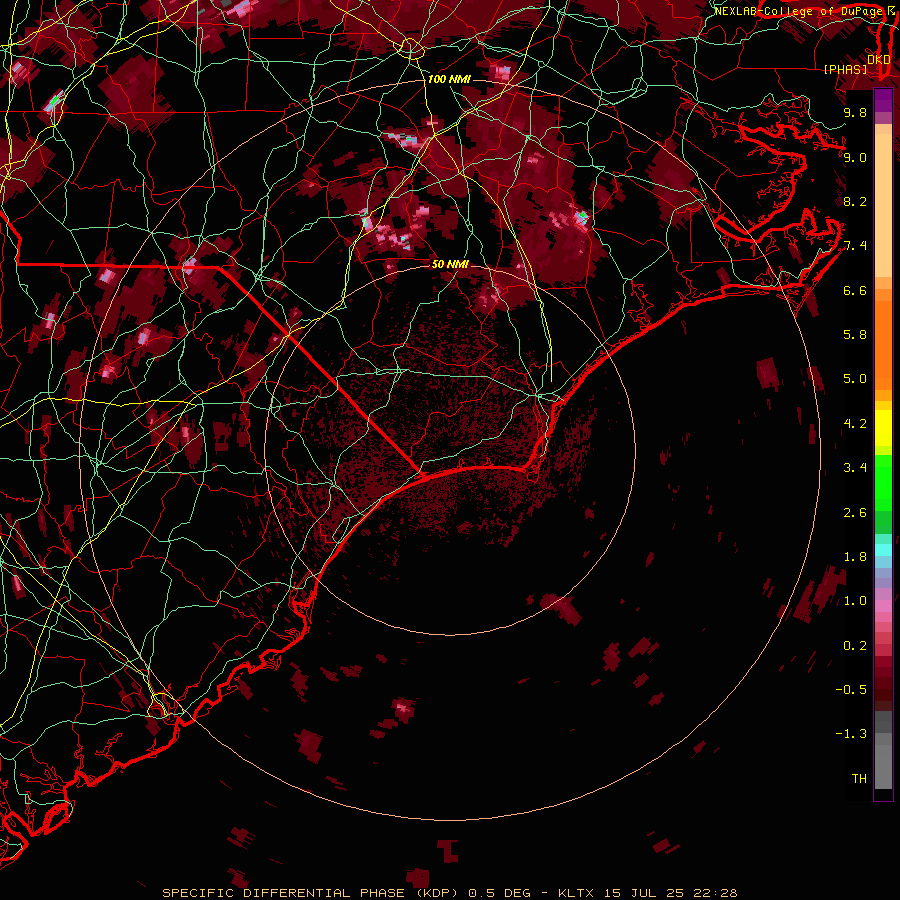Click the 2.6 value on the color scale
900x900 pixels.
[855, 513]
